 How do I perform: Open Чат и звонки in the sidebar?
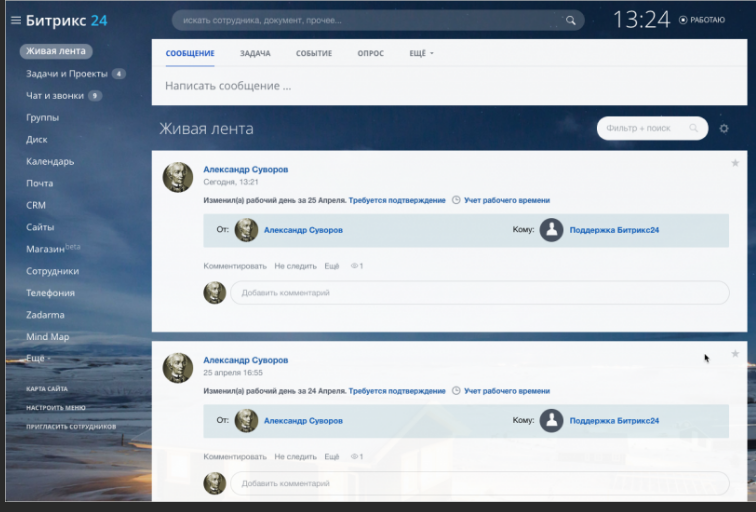[55, 96]
